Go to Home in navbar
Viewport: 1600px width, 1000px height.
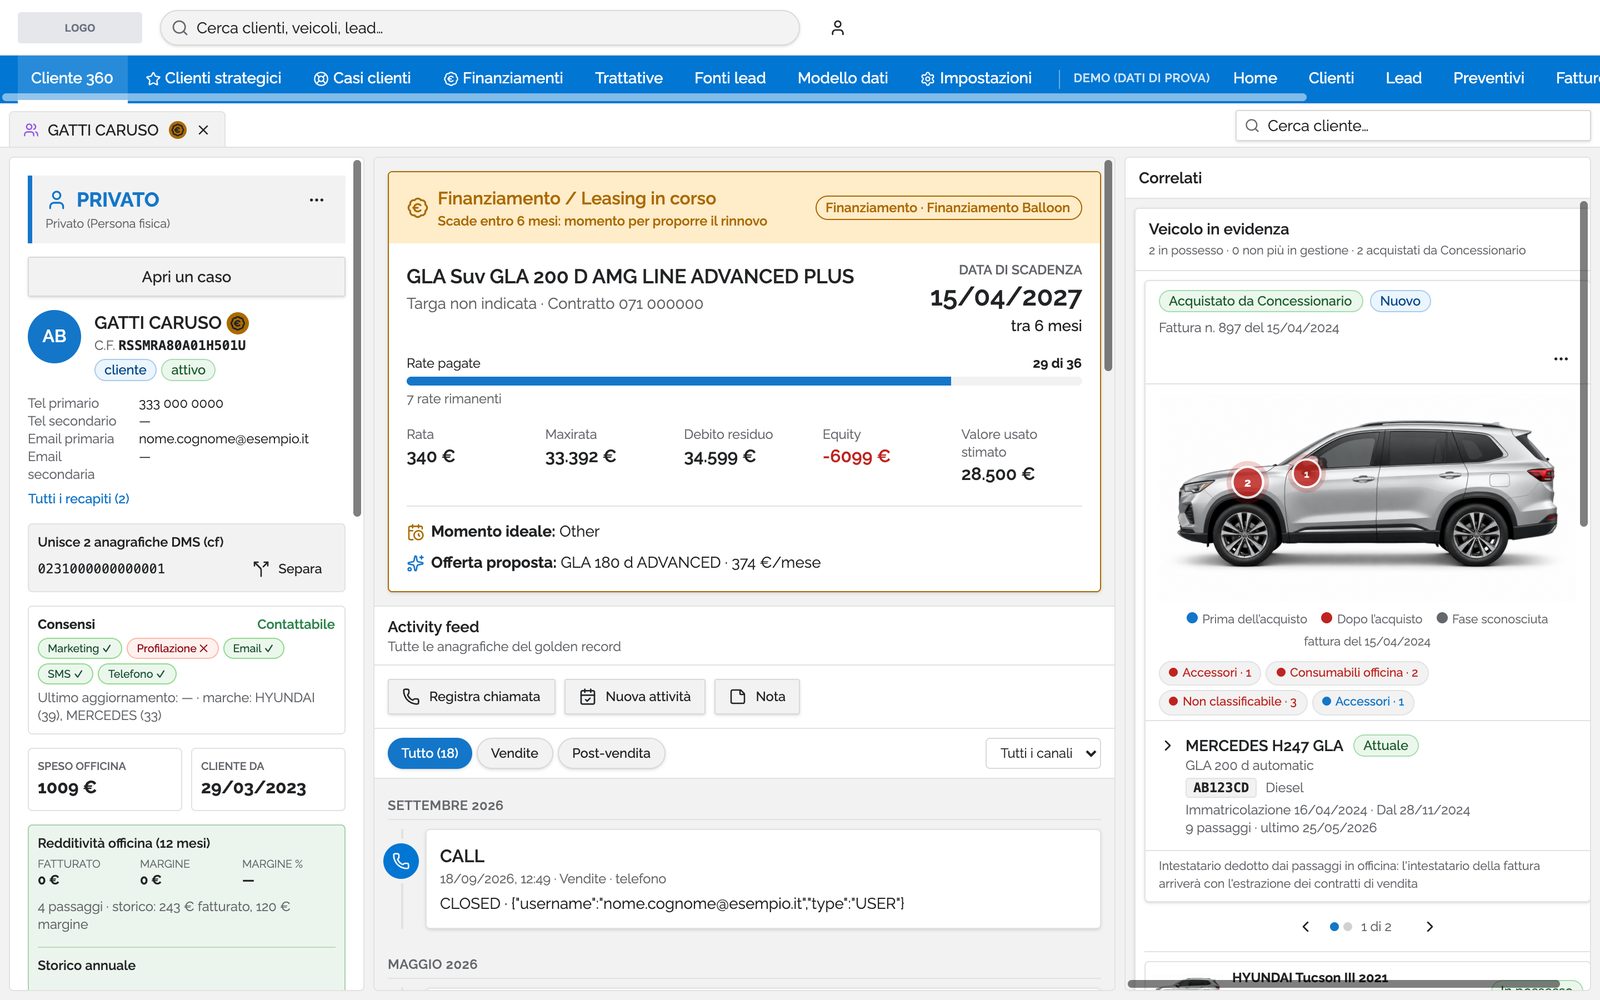pyautogui.click(x=1255, y=78)
